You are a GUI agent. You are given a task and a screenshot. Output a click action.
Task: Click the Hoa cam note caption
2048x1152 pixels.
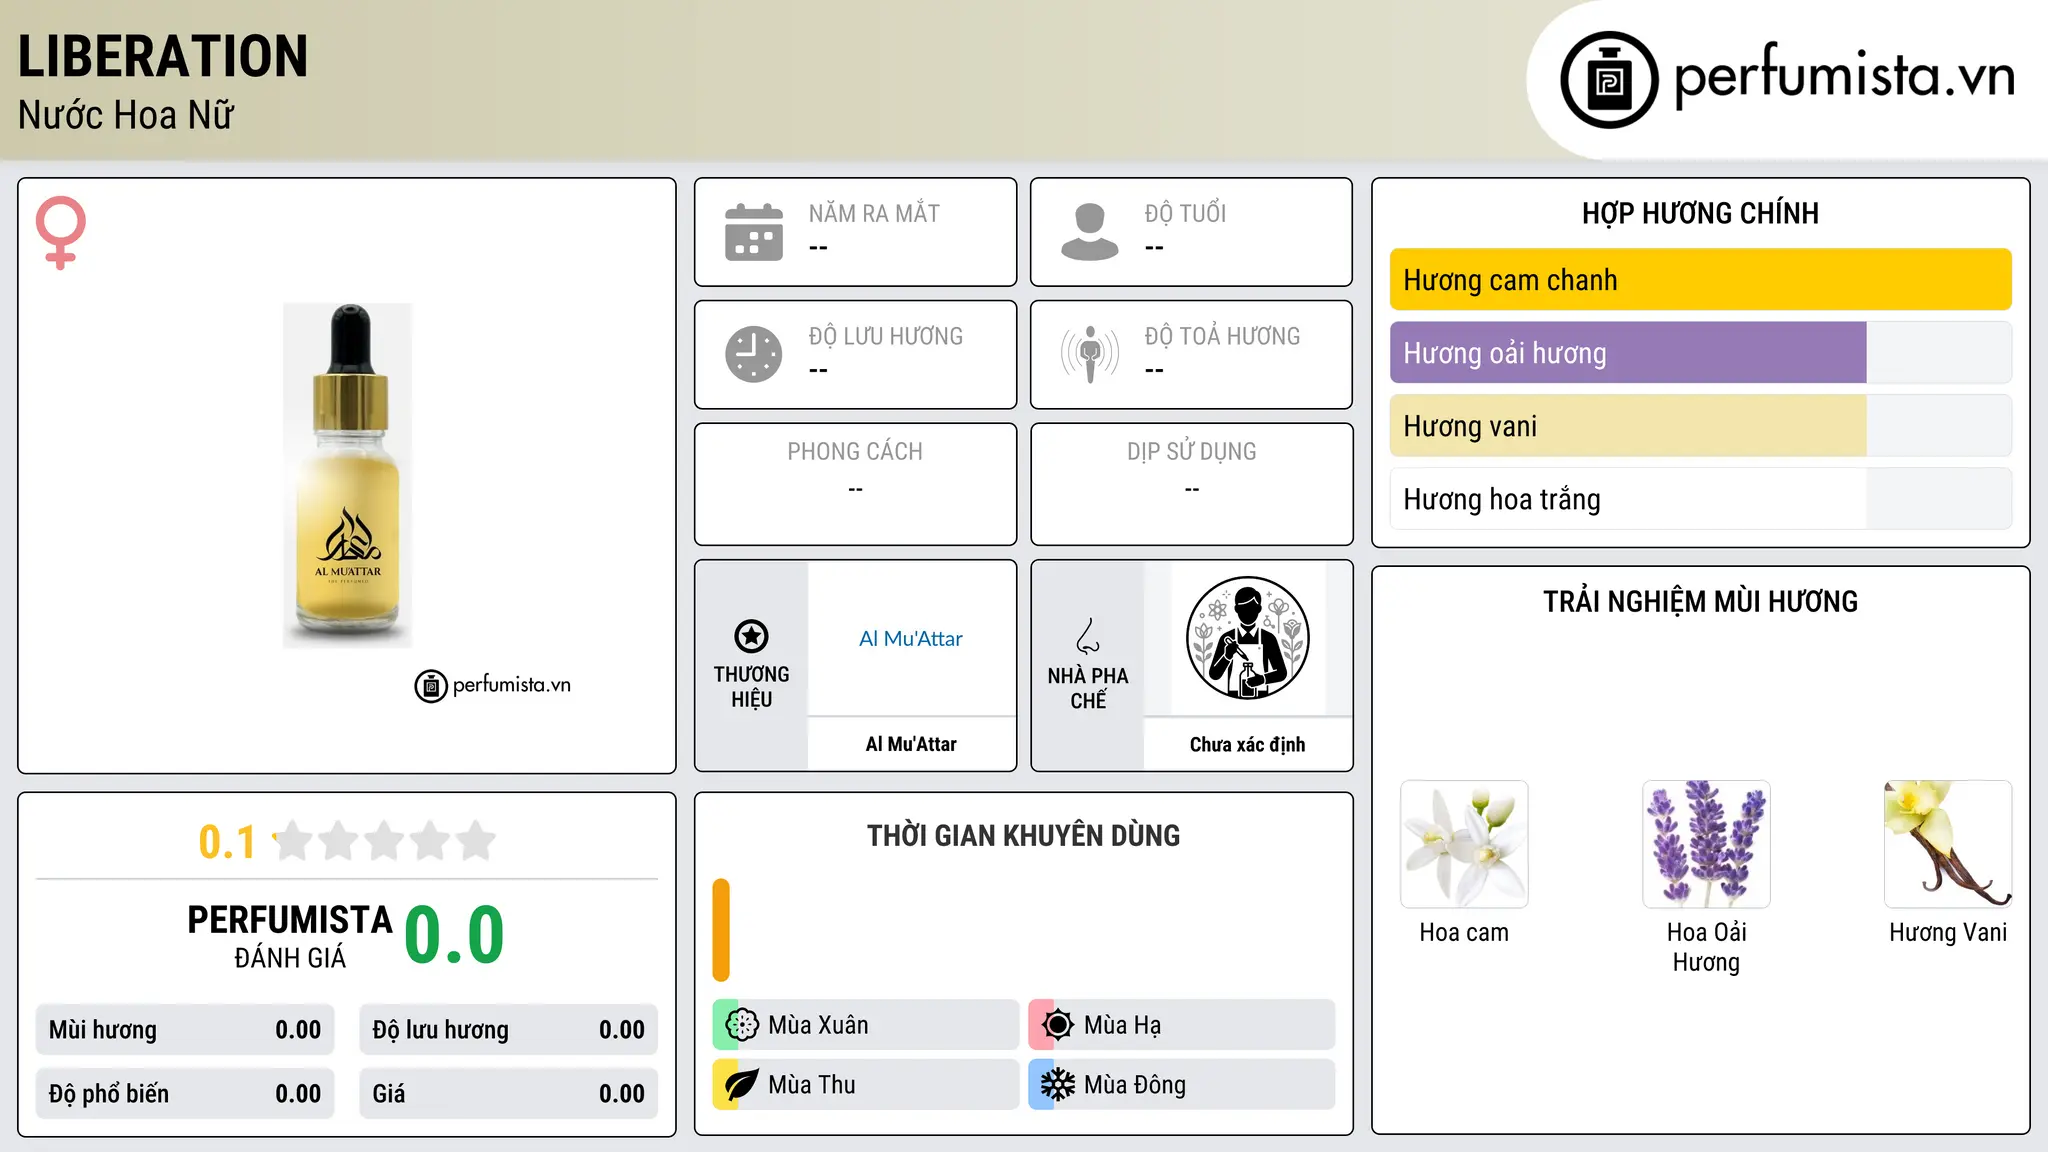coord(1464,932)
